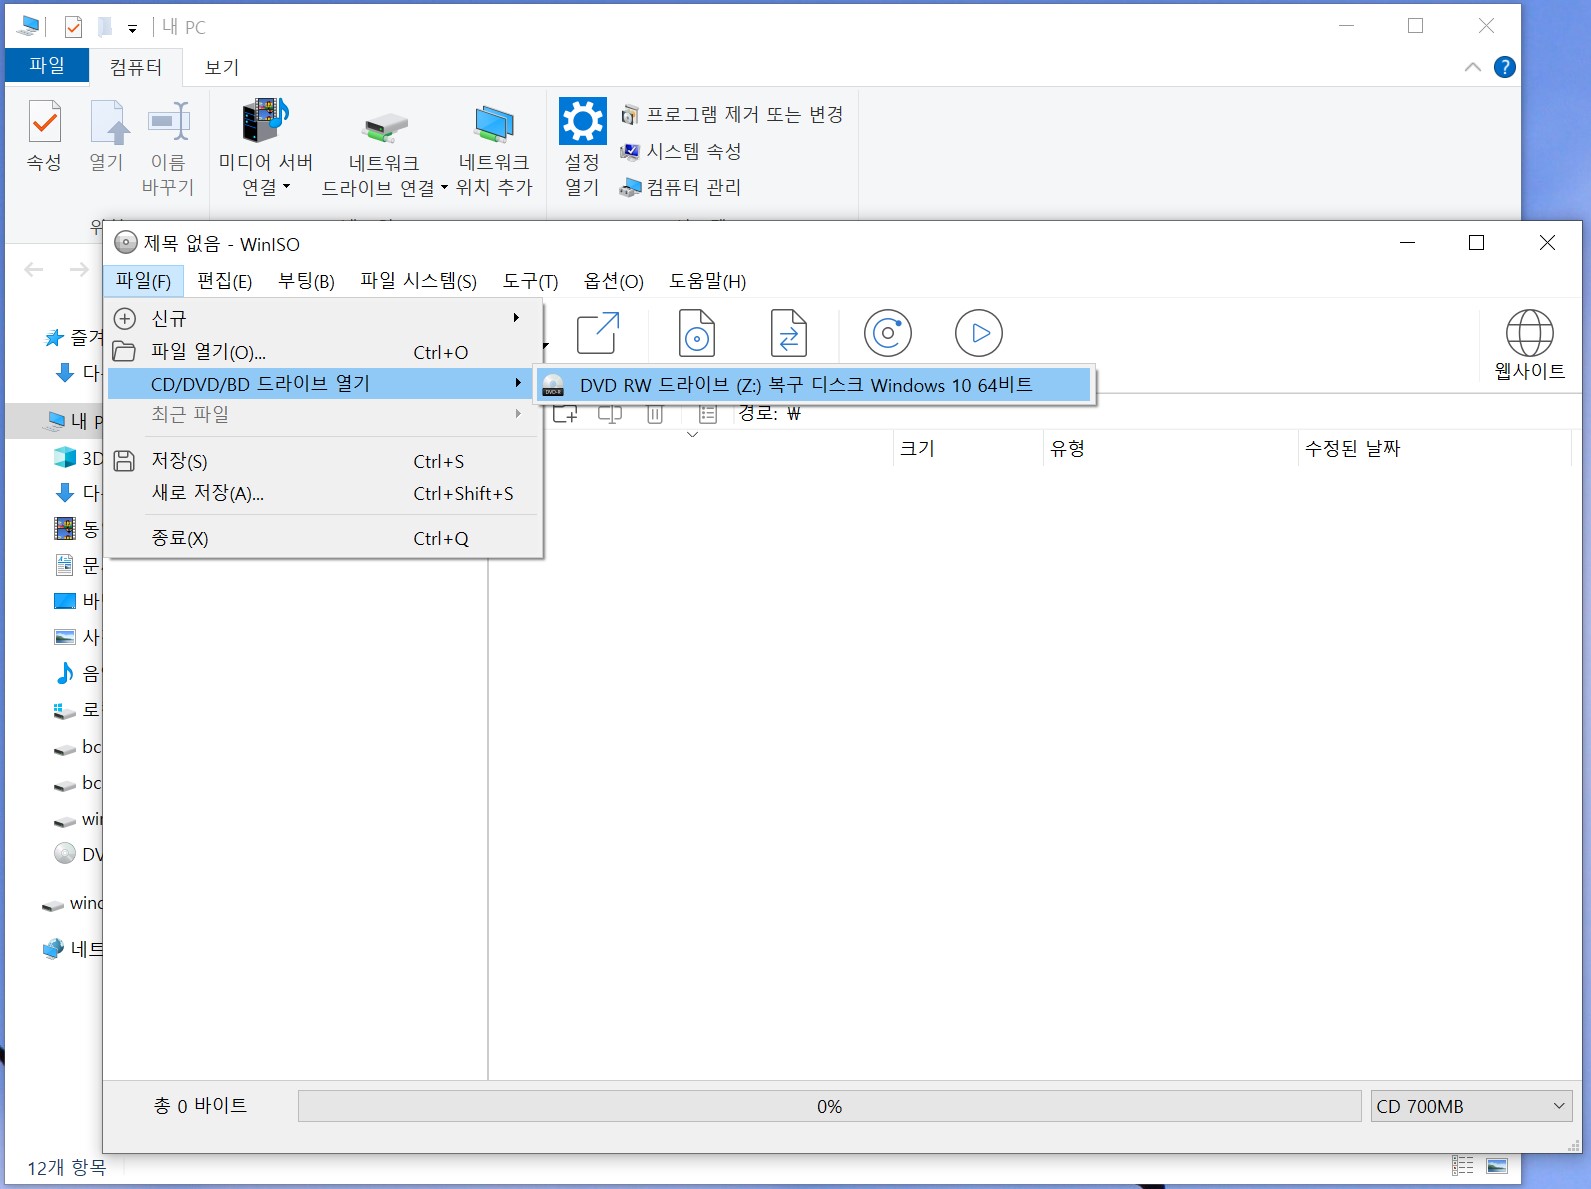
Task: Click Explorer forward arrow
Action: coord(79,269)
